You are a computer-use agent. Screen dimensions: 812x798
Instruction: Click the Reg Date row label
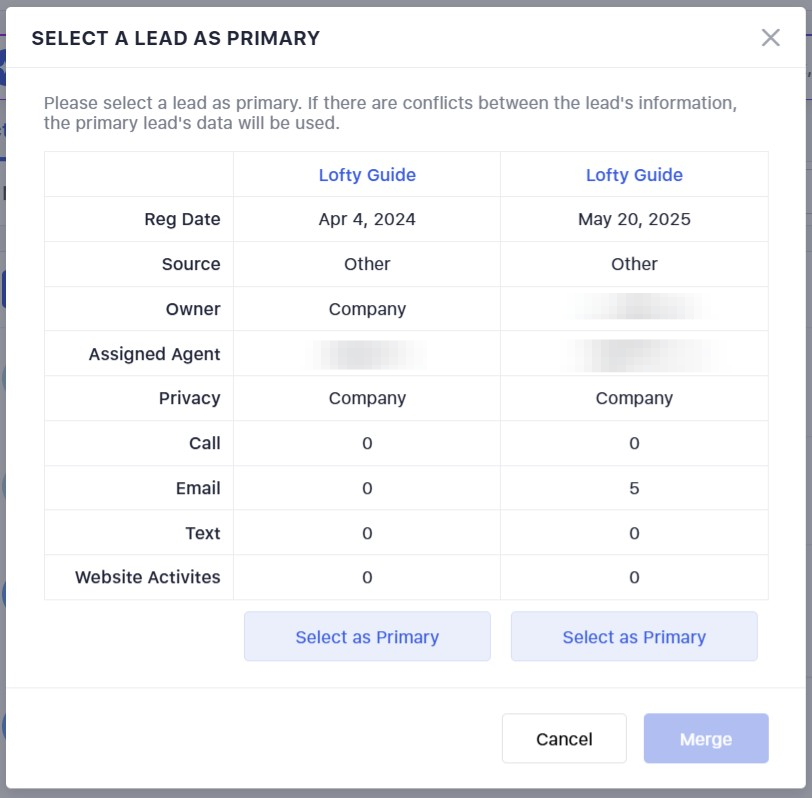pyautogui.click(x=182, y=220)
